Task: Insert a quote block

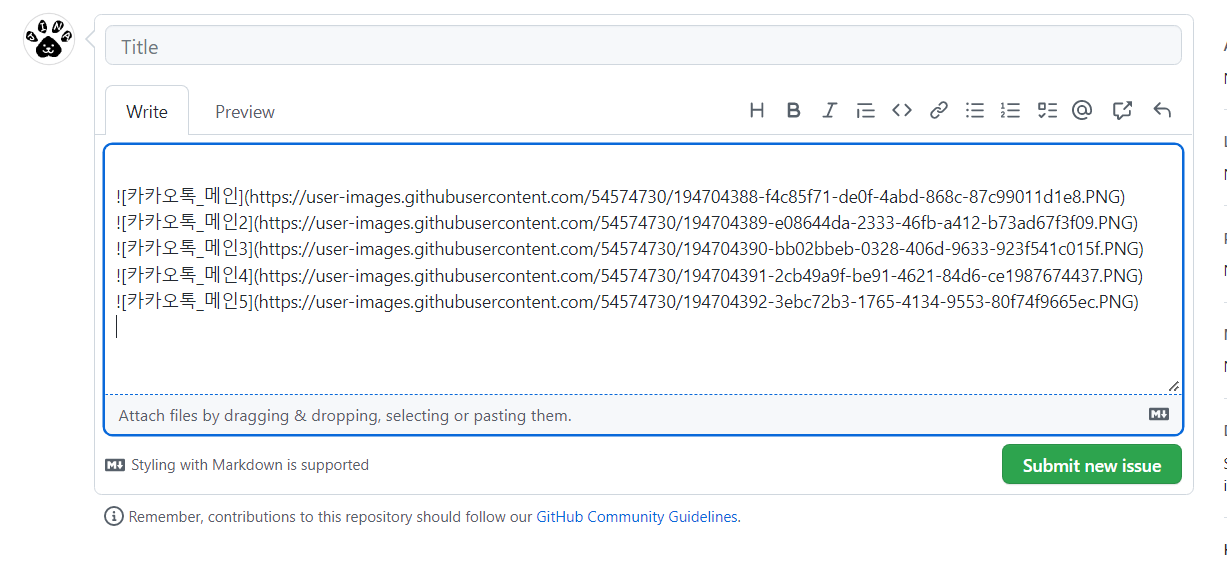Action: [866, 111]
